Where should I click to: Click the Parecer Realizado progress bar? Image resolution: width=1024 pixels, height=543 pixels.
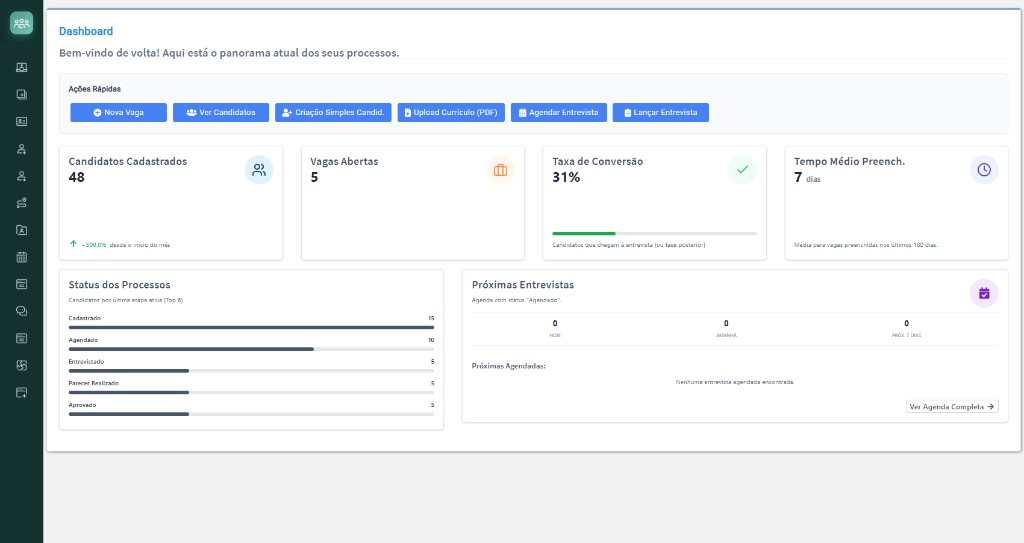click(x=251, y=392)
